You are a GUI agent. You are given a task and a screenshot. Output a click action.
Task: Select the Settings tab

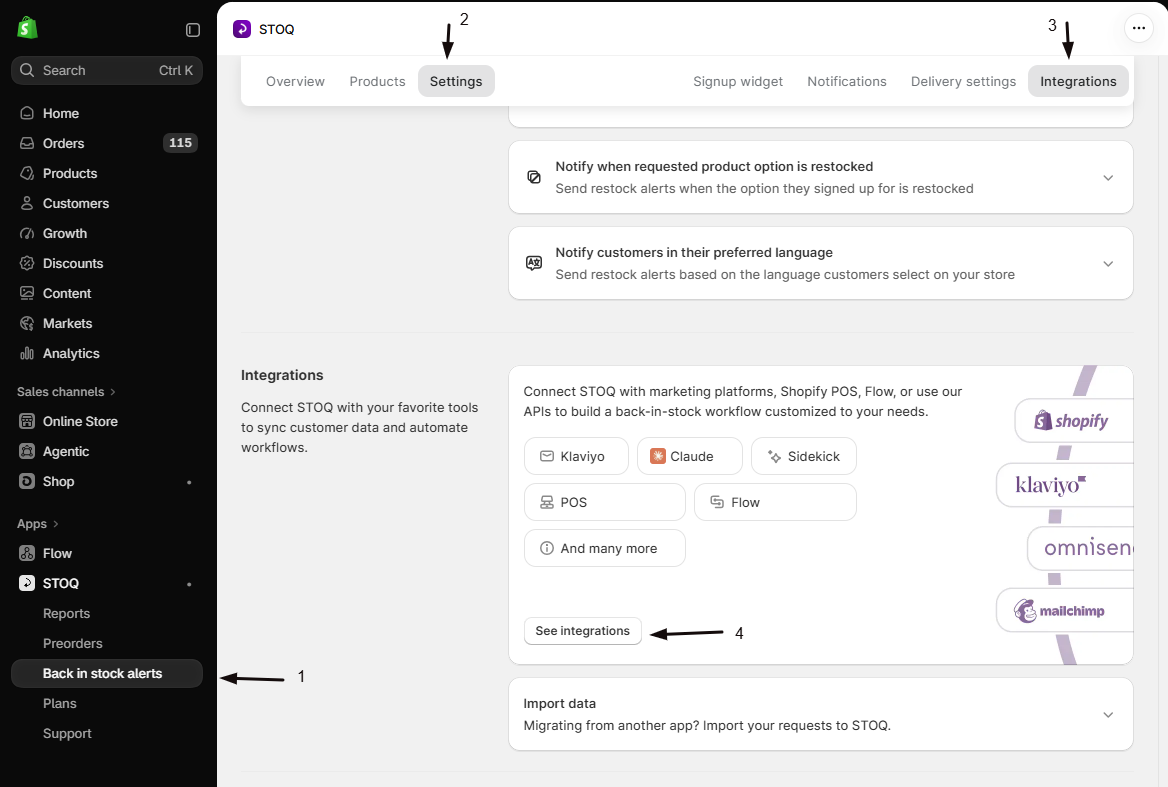pos(456,81)
